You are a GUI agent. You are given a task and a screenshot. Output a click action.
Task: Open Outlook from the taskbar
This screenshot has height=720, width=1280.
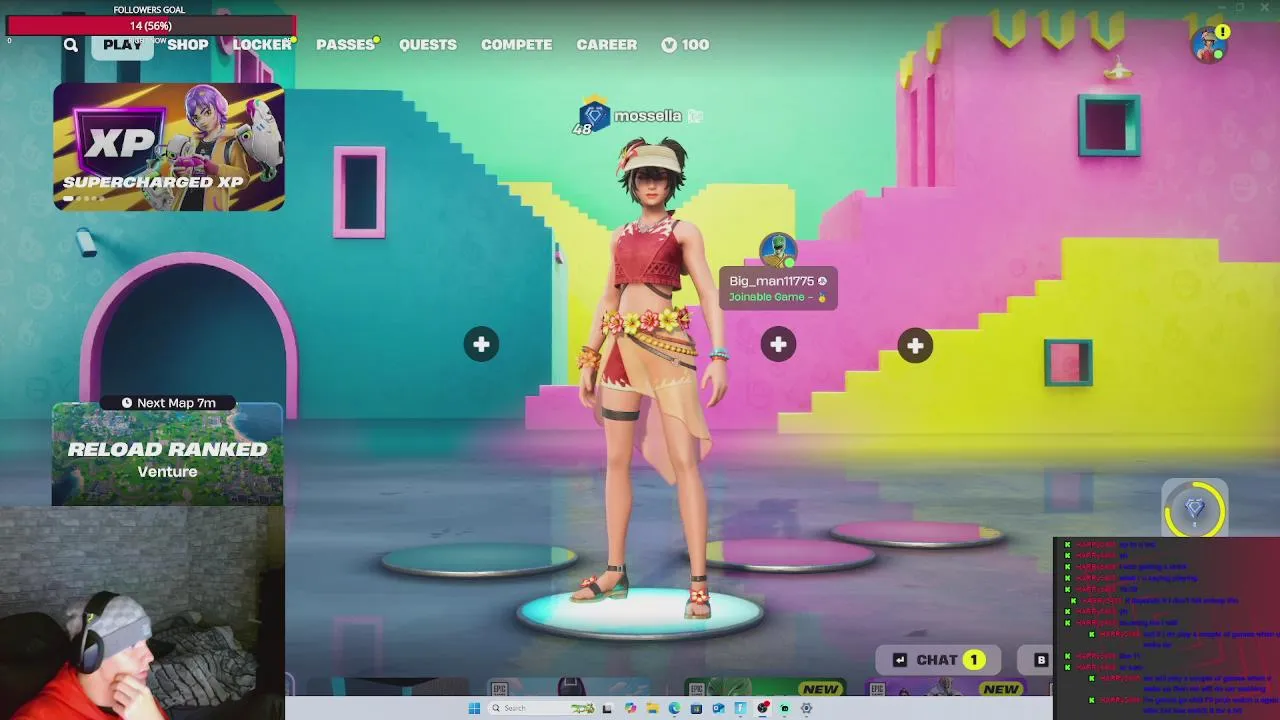click(718, 708)
